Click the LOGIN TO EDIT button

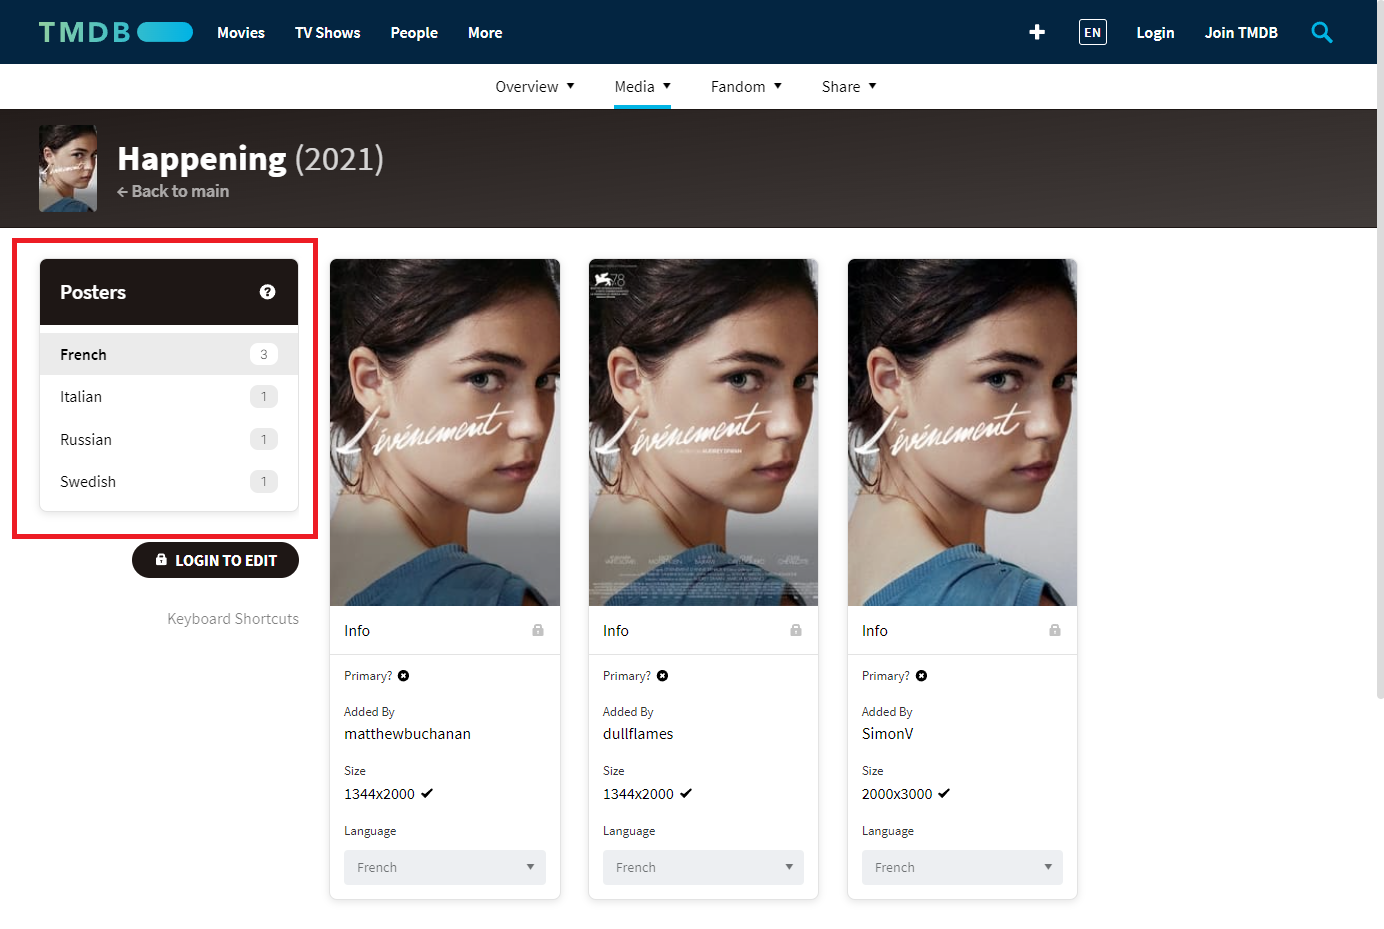(215, 560)
